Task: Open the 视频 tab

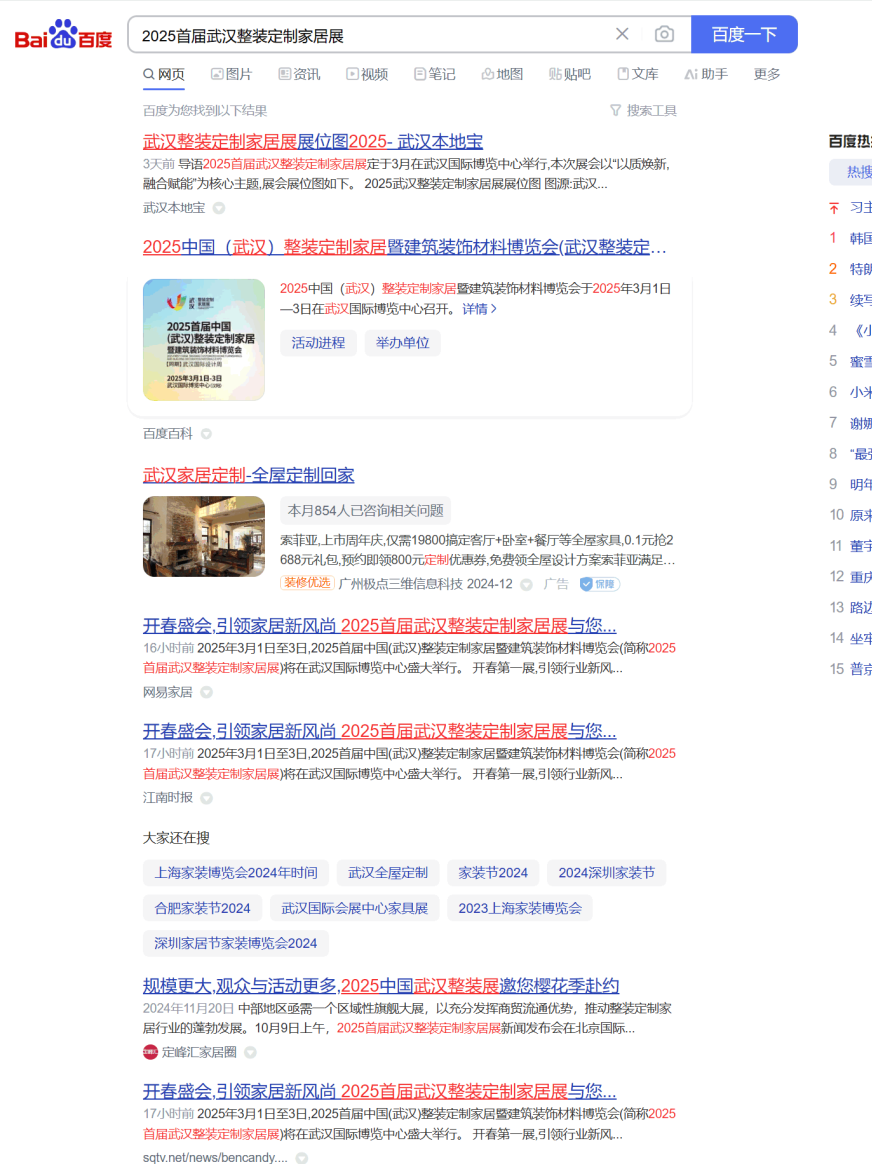Action: [x=367, y=74]
